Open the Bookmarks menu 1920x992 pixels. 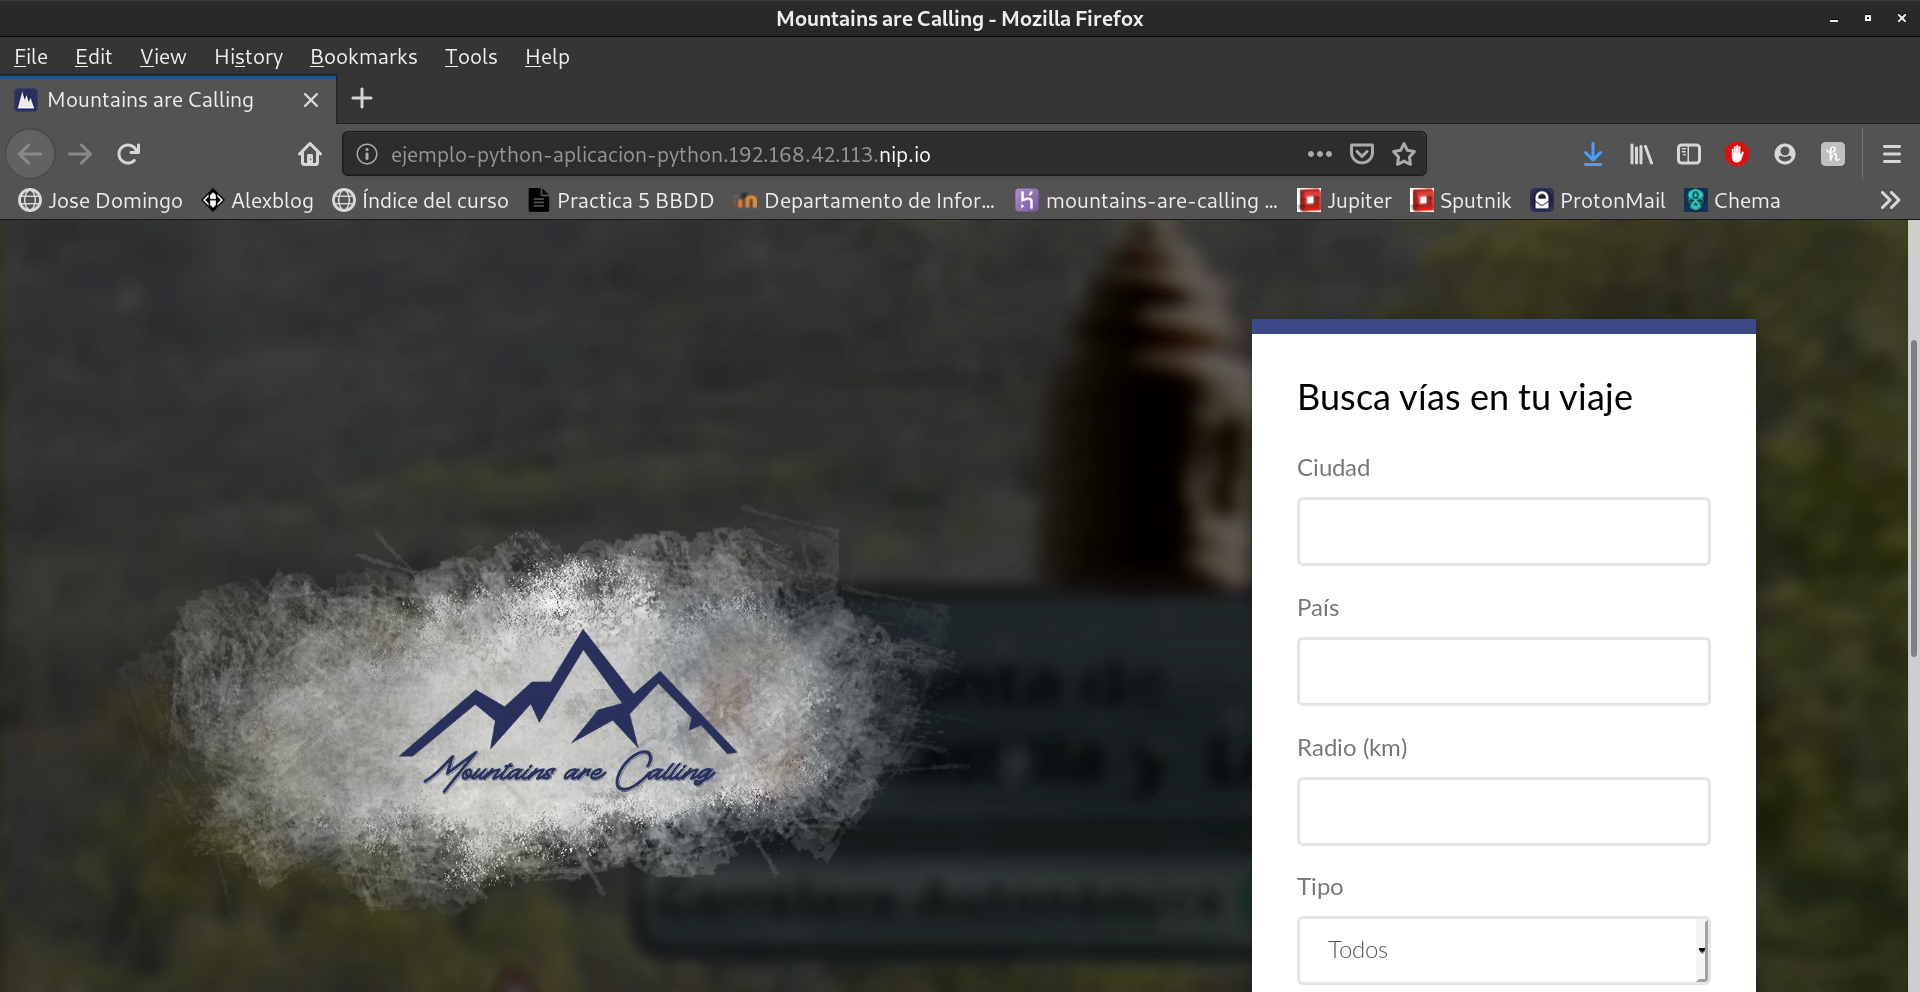point(363,57)
